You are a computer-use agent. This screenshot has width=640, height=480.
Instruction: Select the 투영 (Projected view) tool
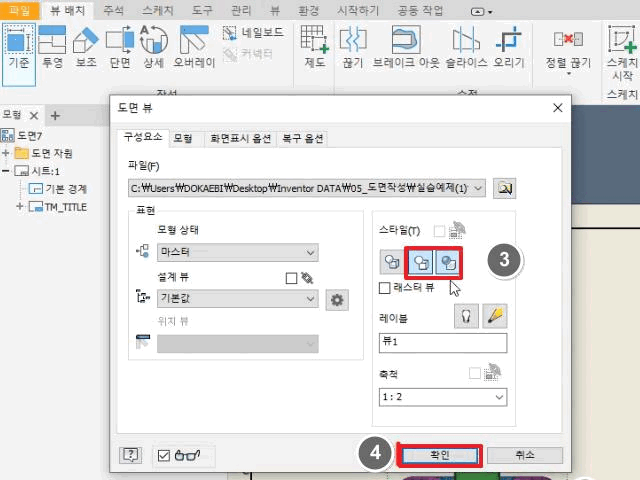point(53,47)
